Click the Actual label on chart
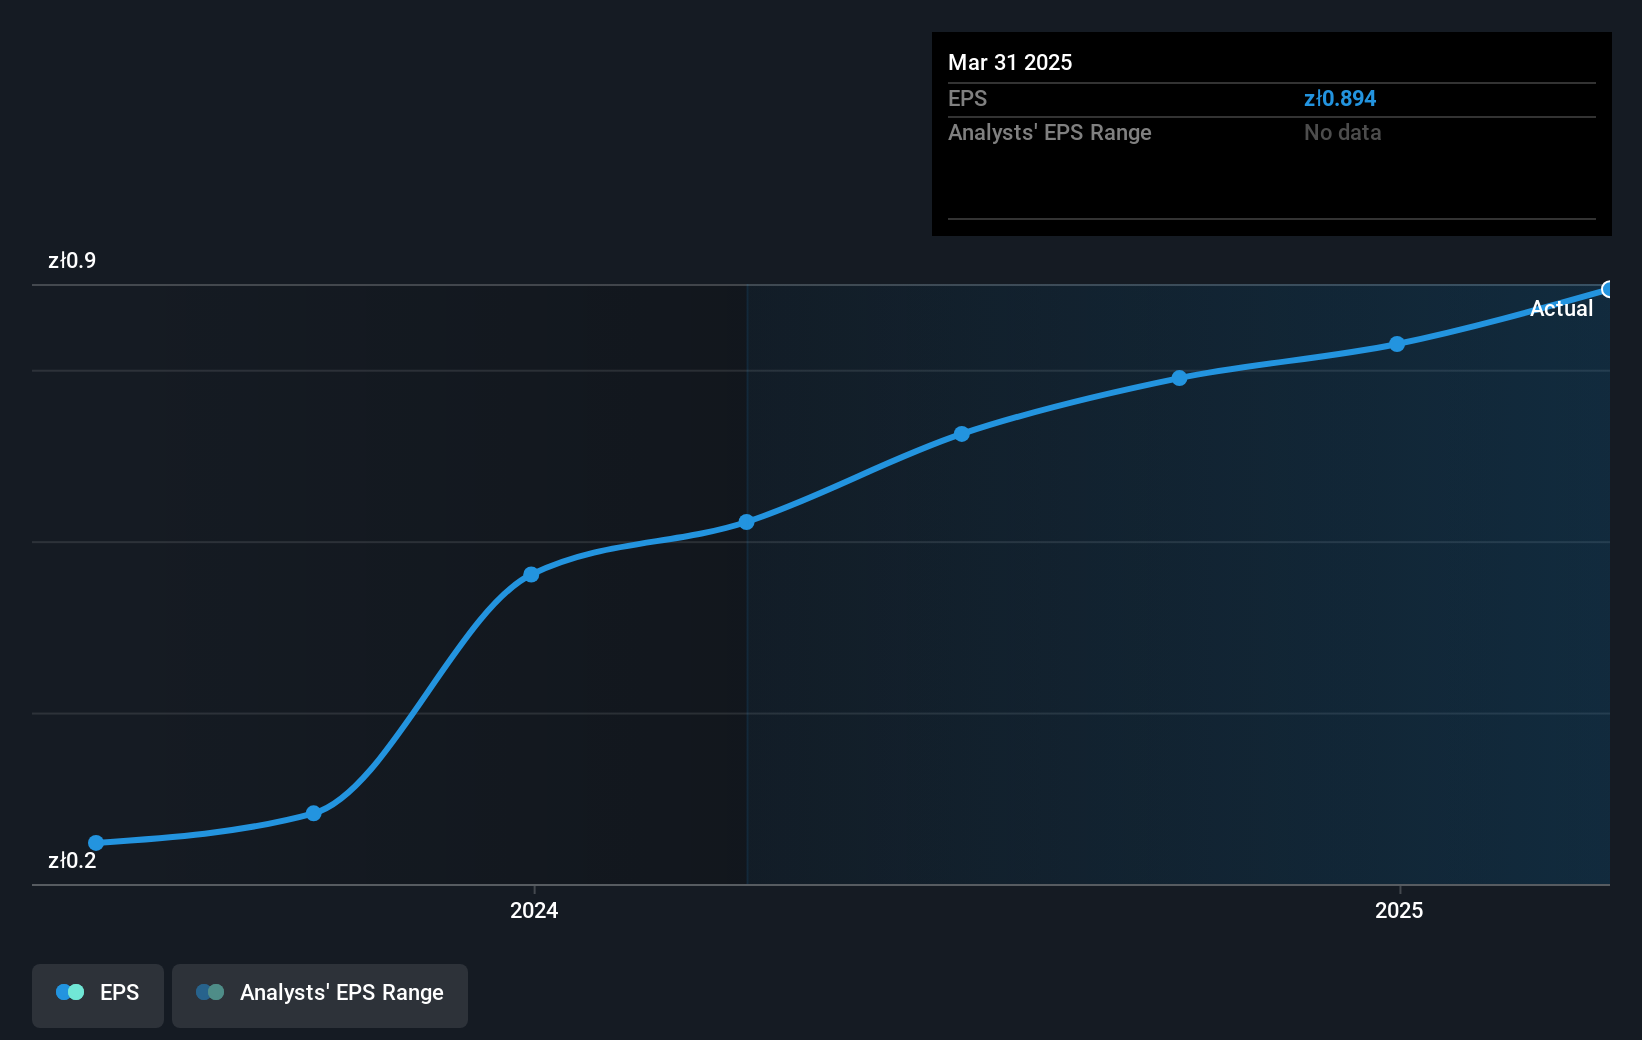The width and height of the screenshot is (1642, 1040). (1561, 308)
